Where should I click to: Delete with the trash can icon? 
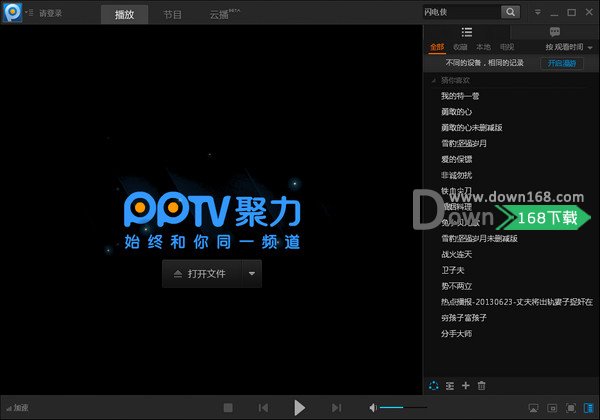coord(481,386)
